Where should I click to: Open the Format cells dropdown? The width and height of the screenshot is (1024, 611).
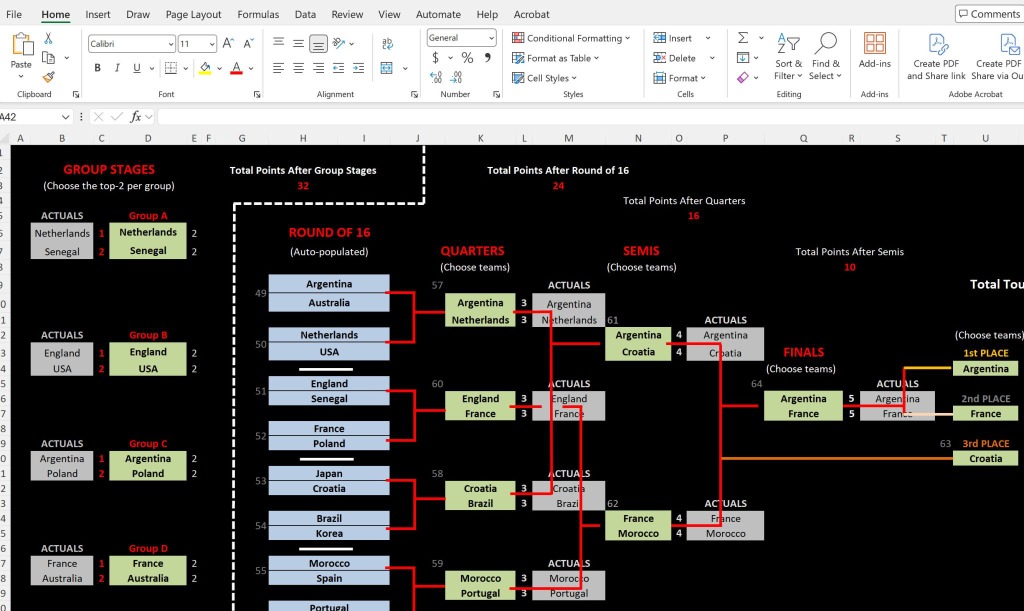point(680,78)
